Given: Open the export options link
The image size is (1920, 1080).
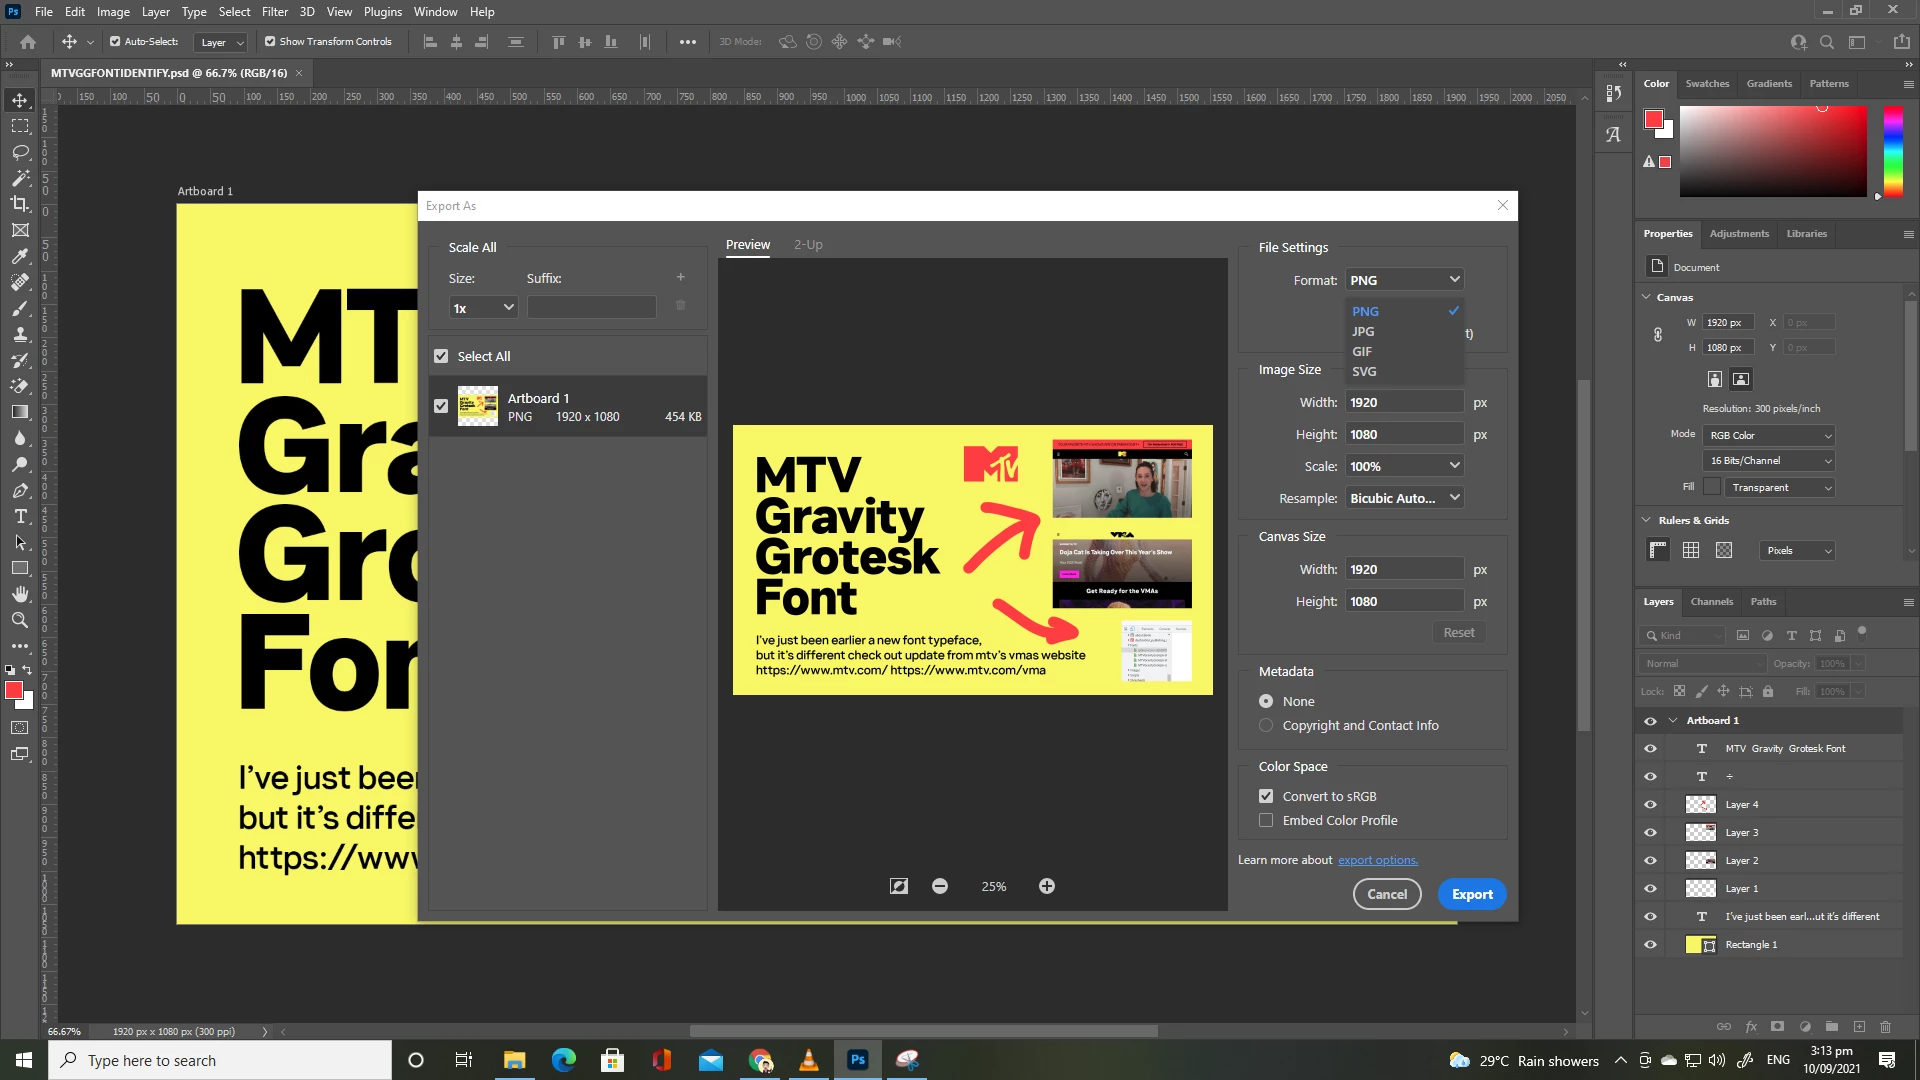Looking at the screenshot, I should coord(1378,860).
